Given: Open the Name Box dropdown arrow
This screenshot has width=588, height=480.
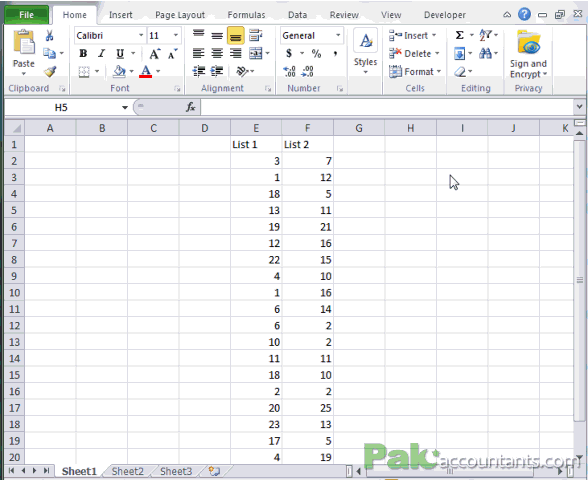Looking at the screenshot, I should tap(125, 108).
